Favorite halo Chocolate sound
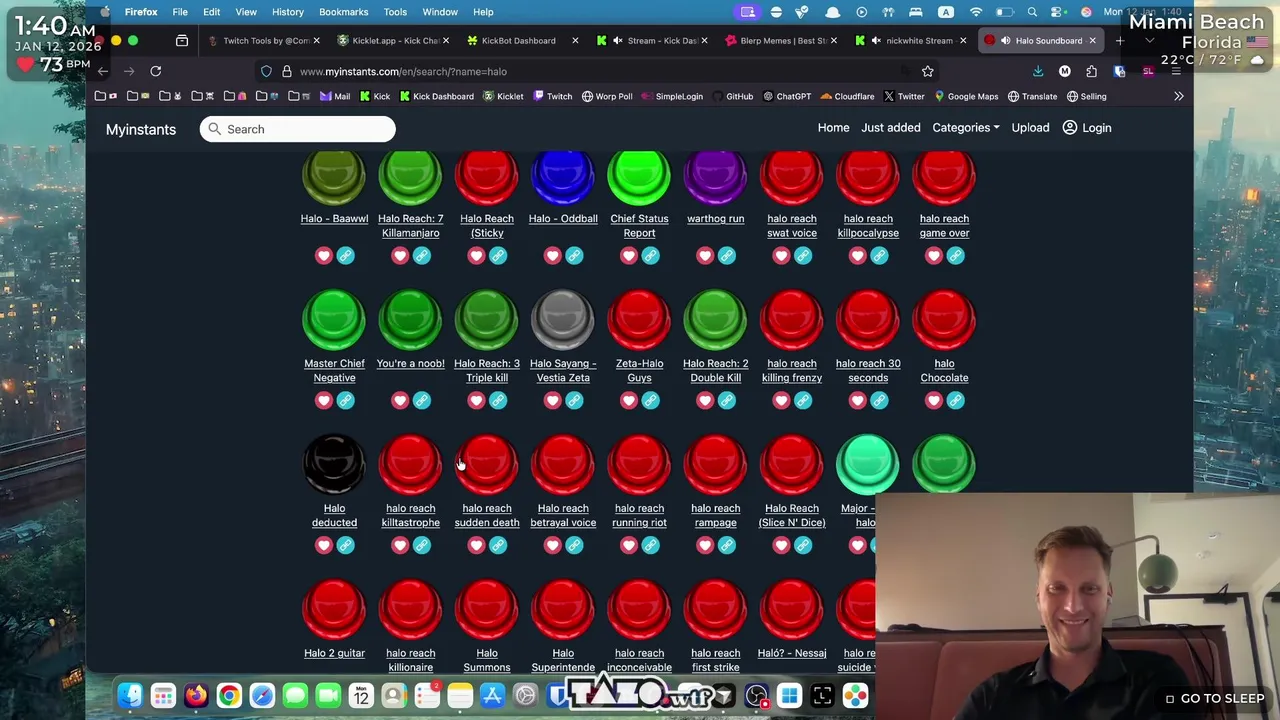Viewport: 1280px width, 720px height. point(933,401)
